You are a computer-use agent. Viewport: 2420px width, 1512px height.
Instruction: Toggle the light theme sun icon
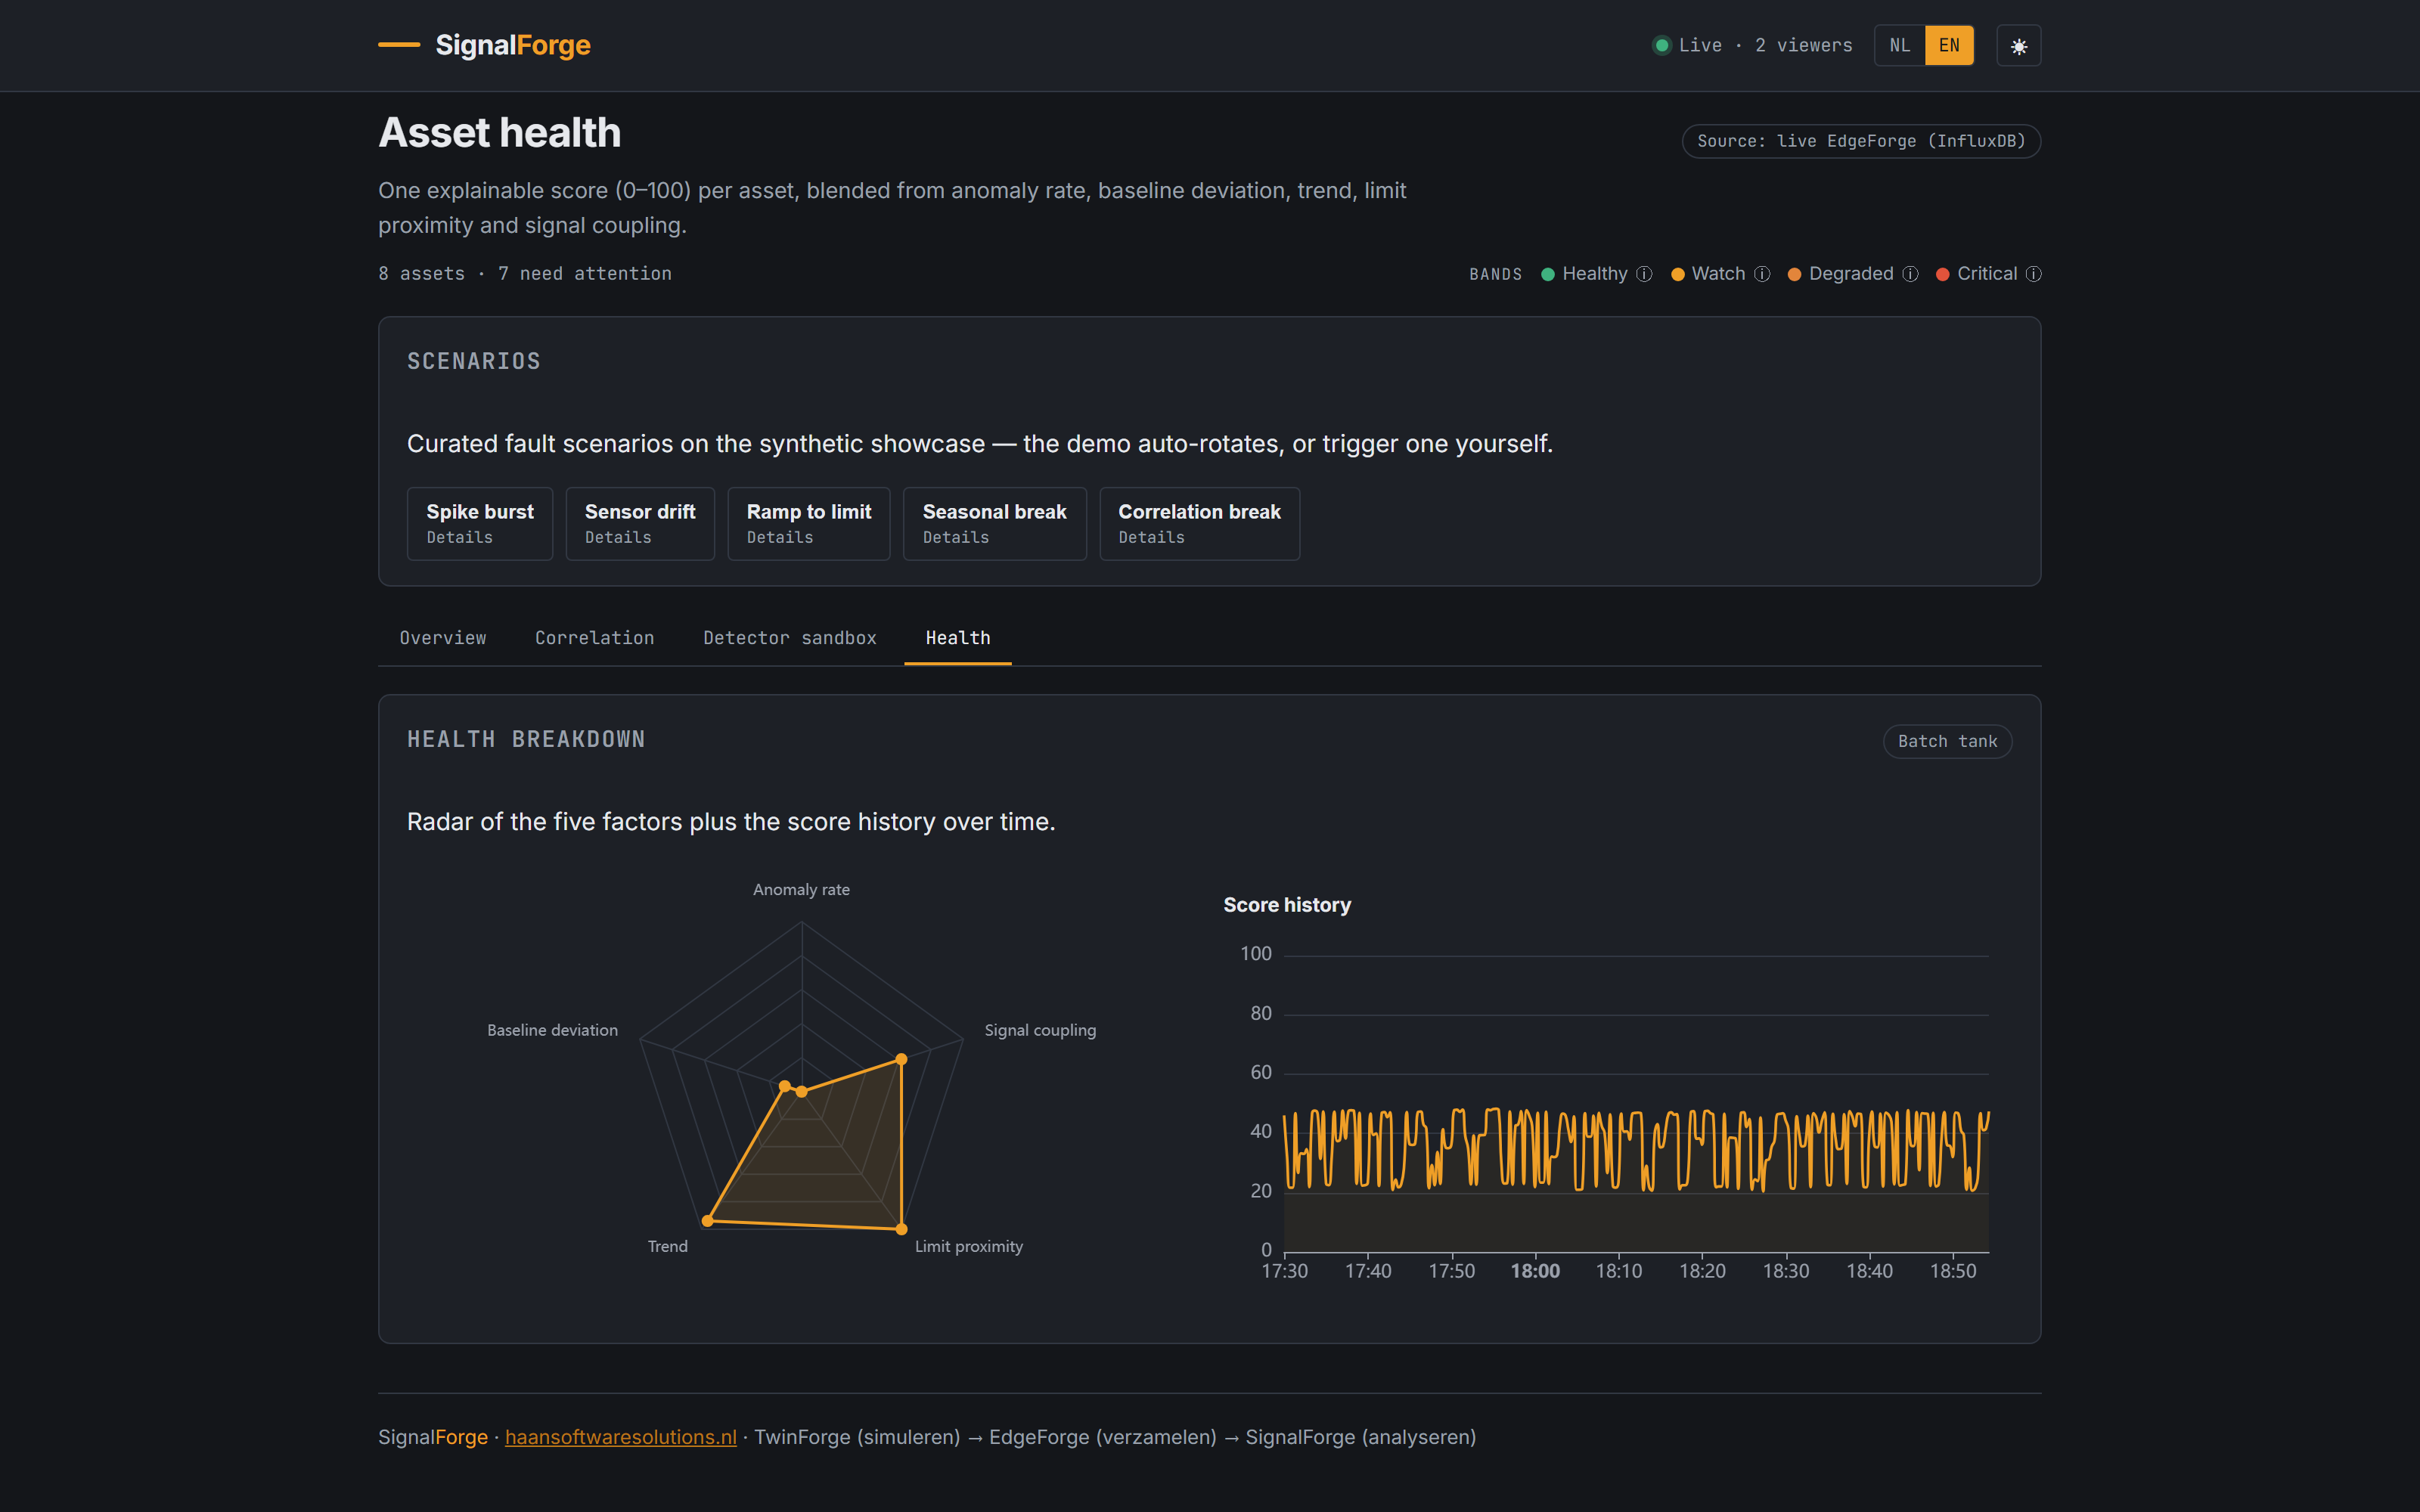(2018, 46)
